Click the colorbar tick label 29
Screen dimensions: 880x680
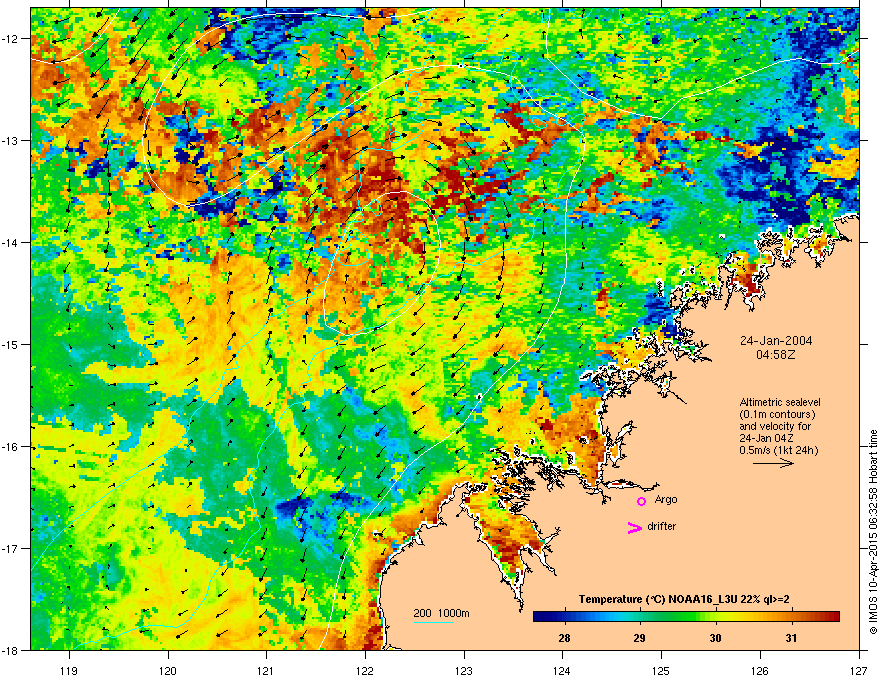pyautogui.click(x=639, y=638)
